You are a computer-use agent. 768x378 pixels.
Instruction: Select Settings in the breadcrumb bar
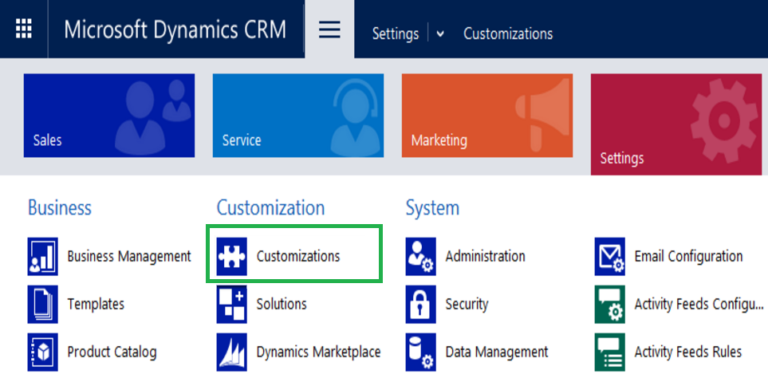click(395, 34)
